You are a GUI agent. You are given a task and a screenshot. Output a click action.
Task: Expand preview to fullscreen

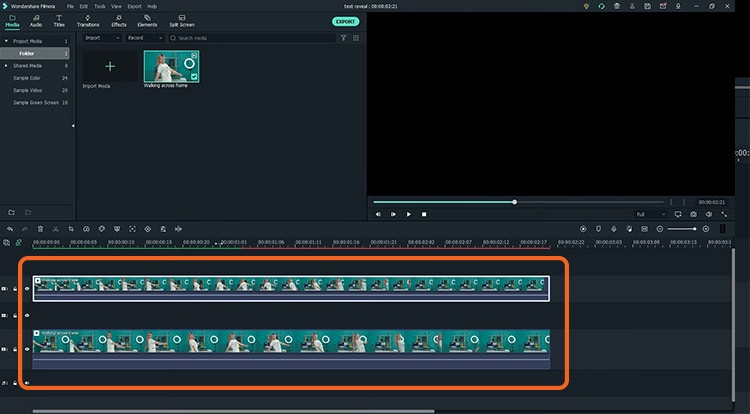click(724, 214)
